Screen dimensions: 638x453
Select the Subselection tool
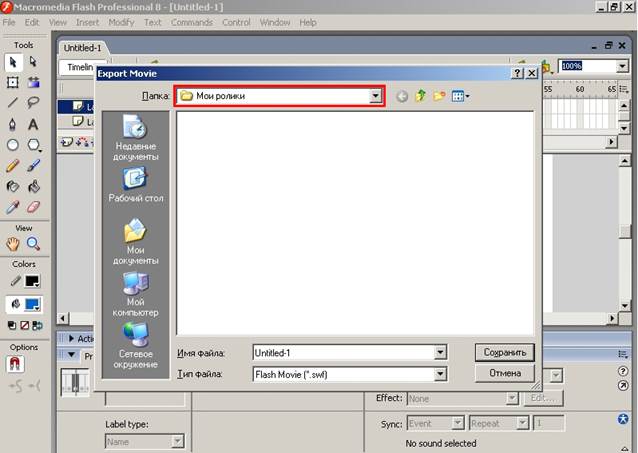pos(33,62)
